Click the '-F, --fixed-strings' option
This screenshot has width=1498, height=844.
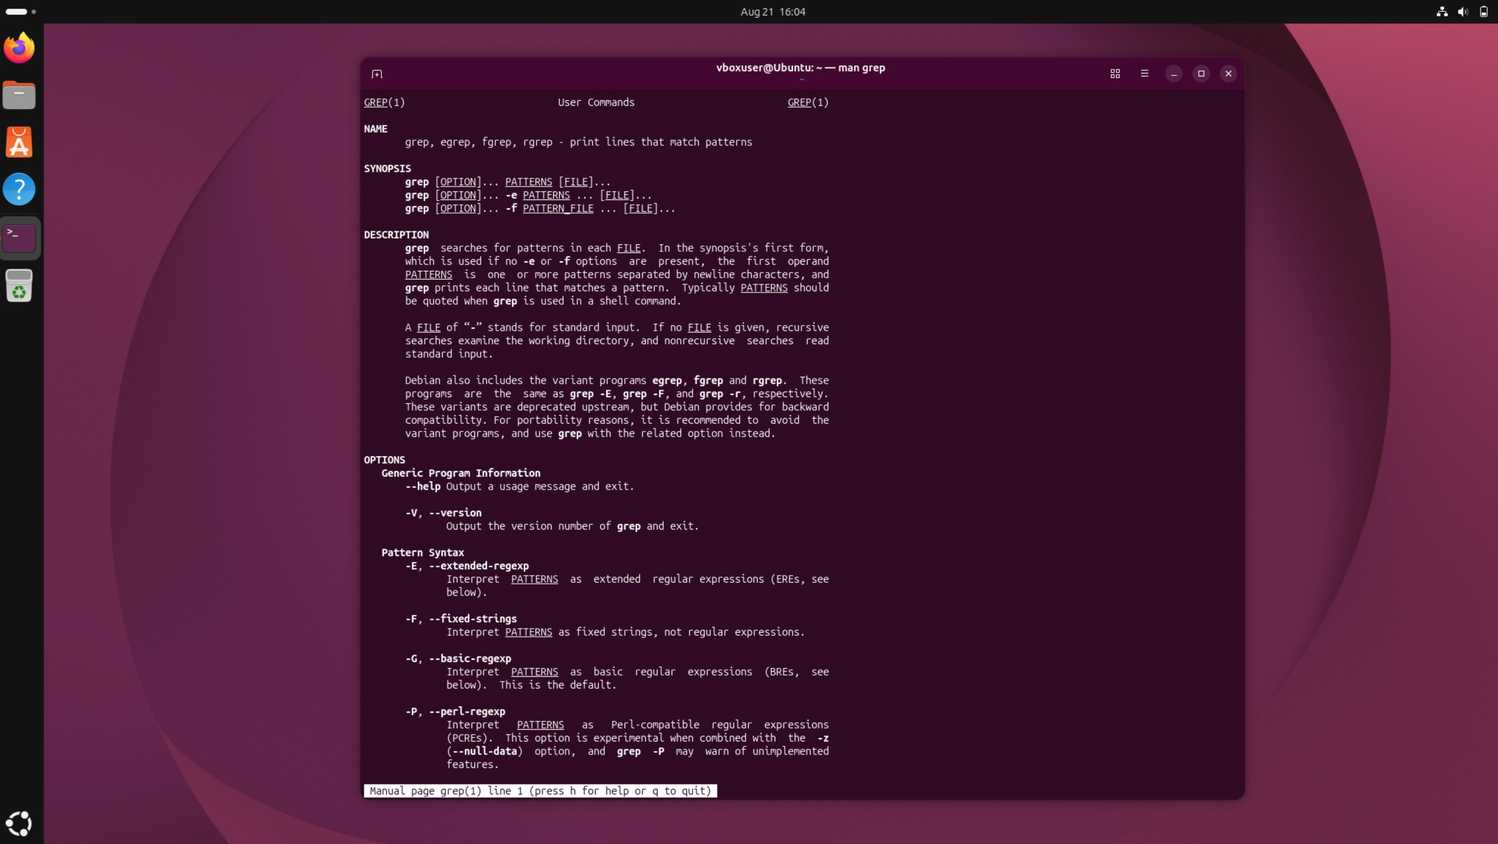click(461, 619)
